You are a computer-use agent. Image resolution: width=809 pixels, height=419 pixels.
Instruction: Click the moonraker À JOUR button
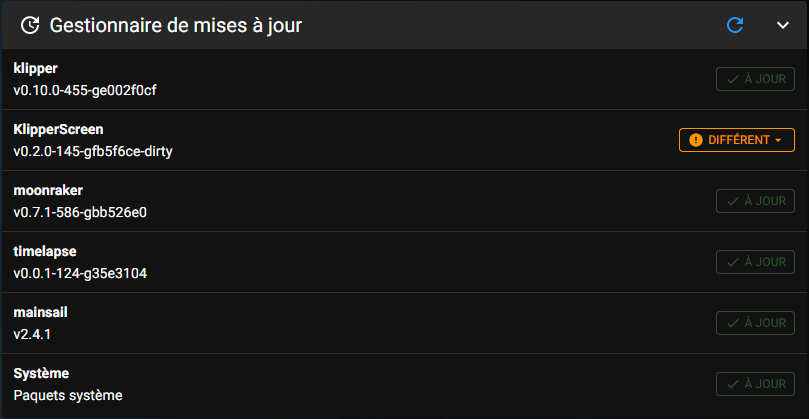755,201
